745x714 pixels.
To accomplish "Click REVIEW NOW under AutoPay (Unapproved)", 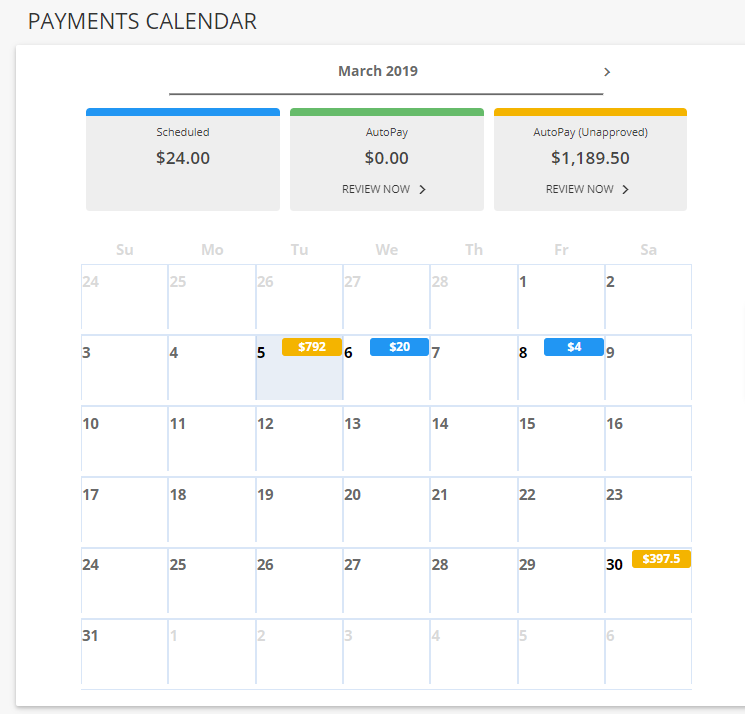I will point(580,190).
